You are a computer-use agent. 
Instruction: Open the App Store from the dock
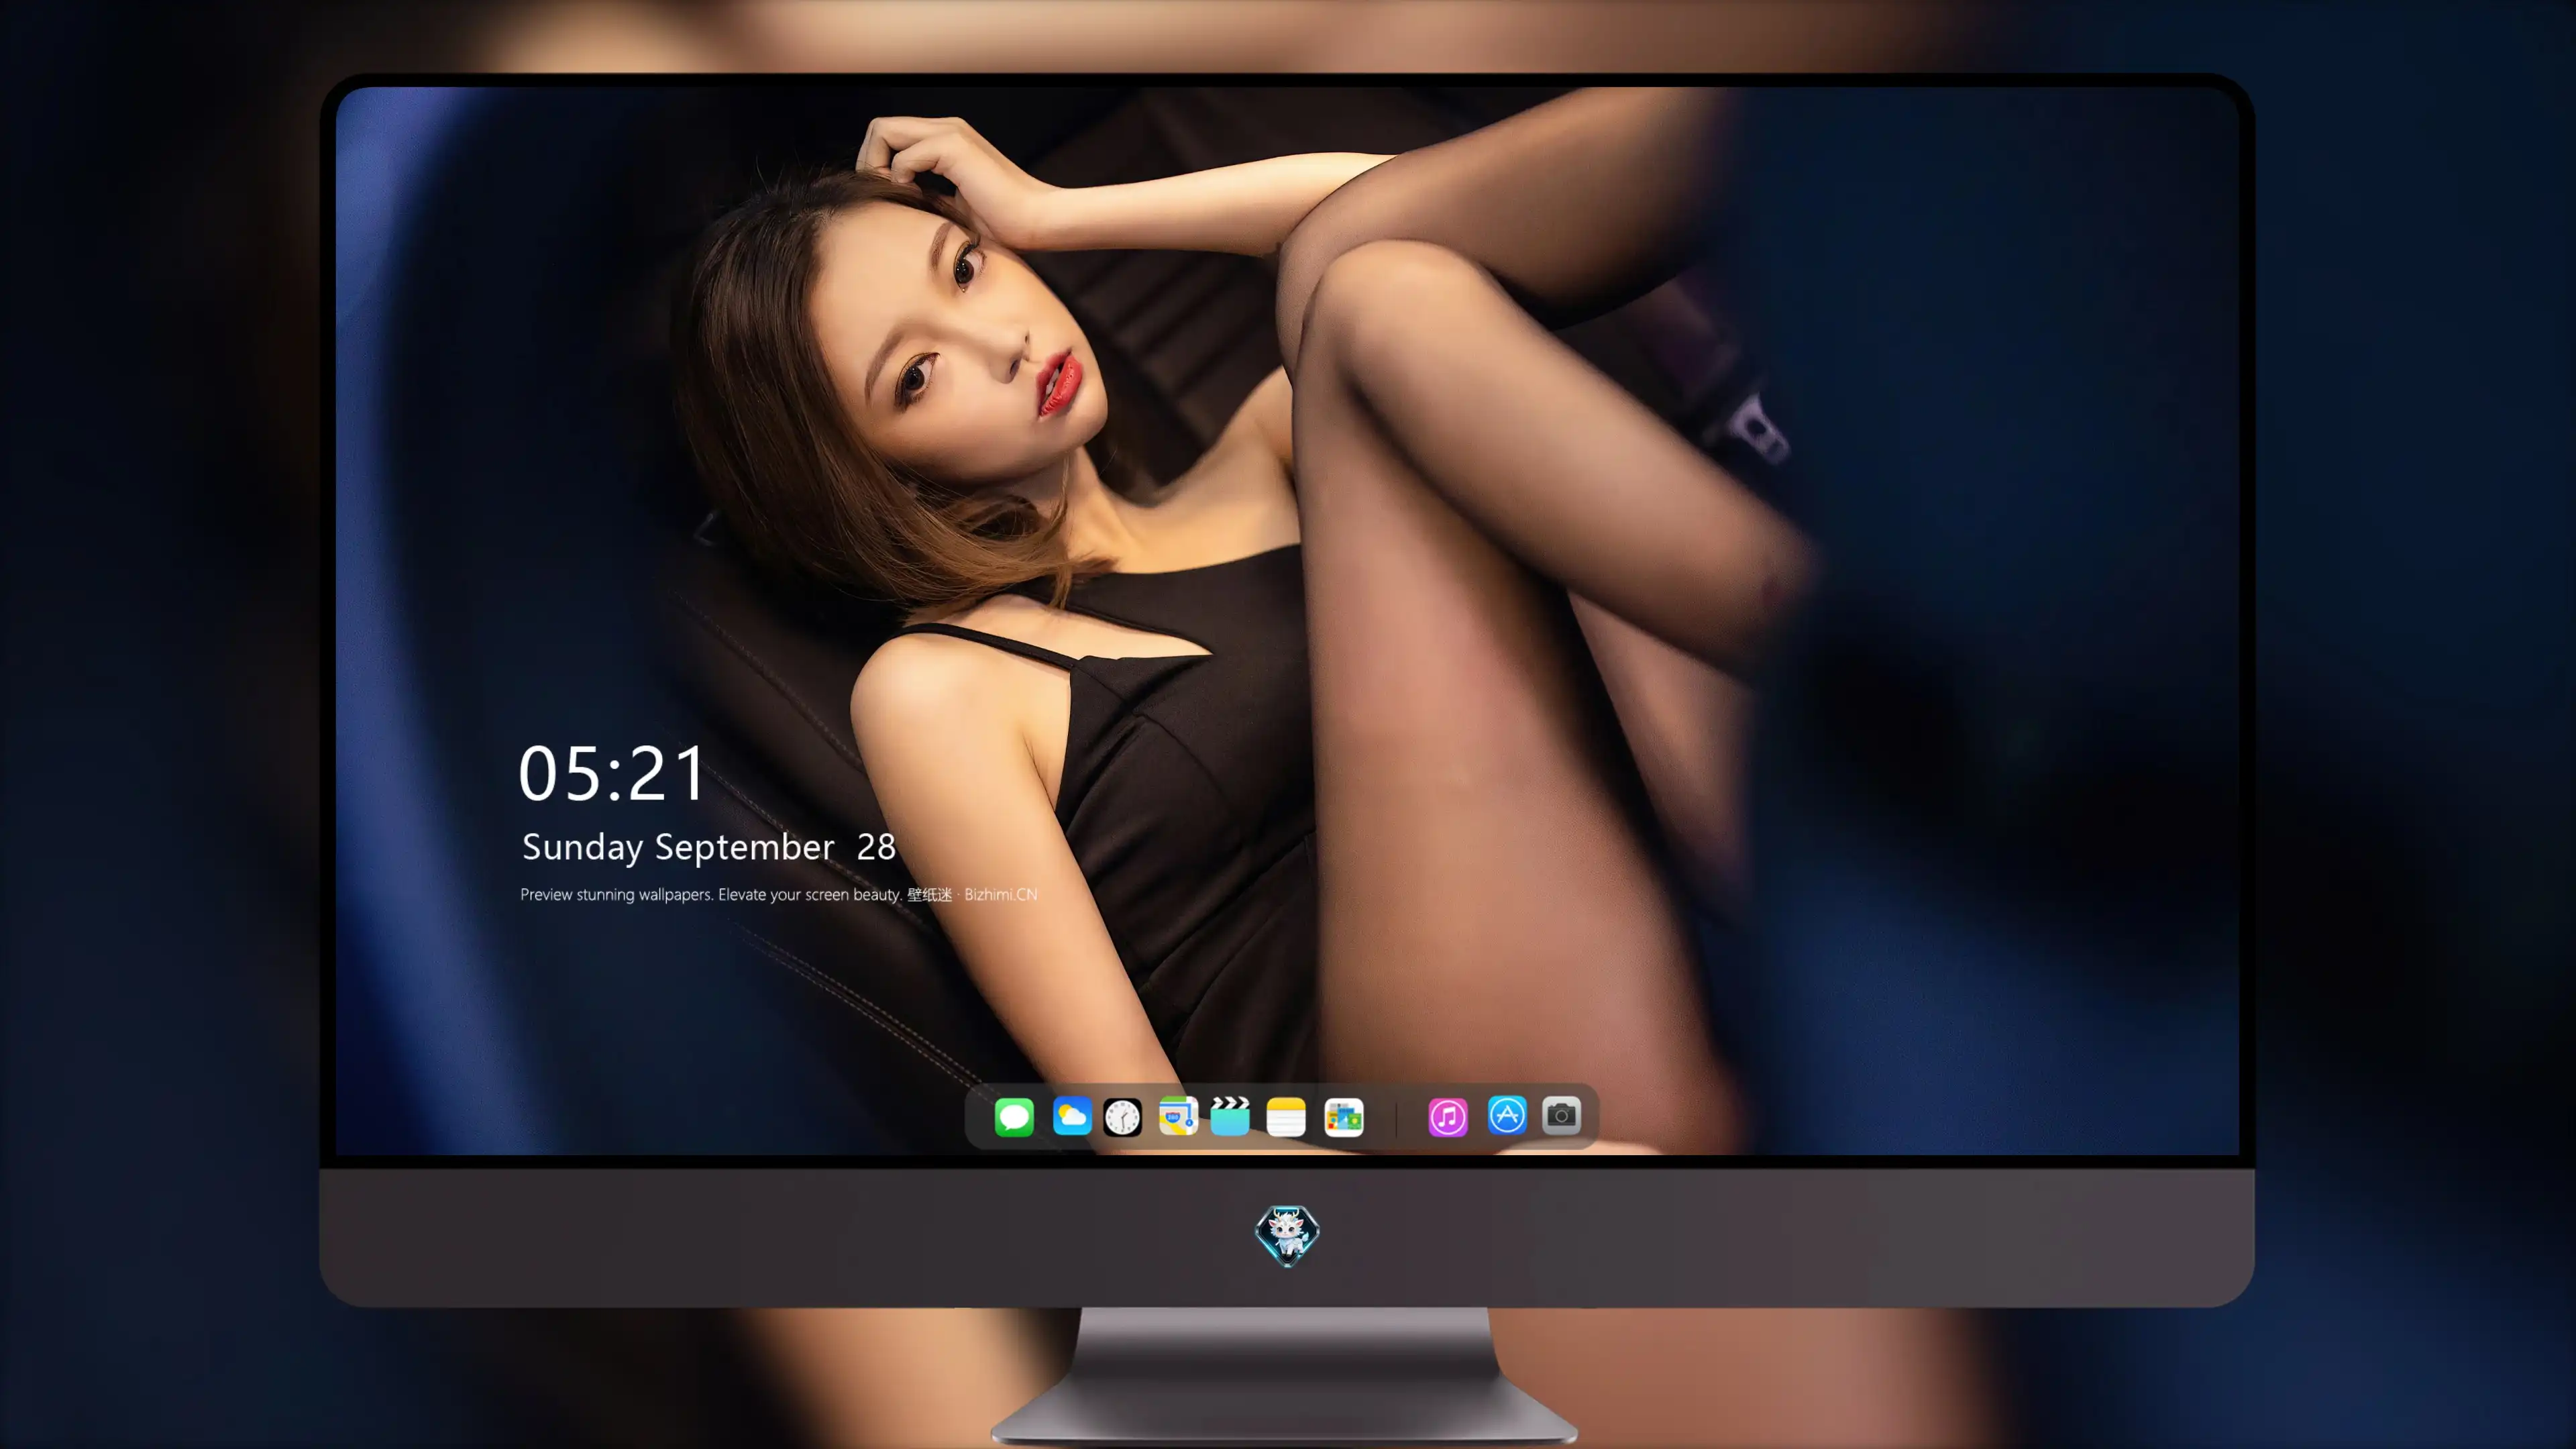[1507, 1115]
